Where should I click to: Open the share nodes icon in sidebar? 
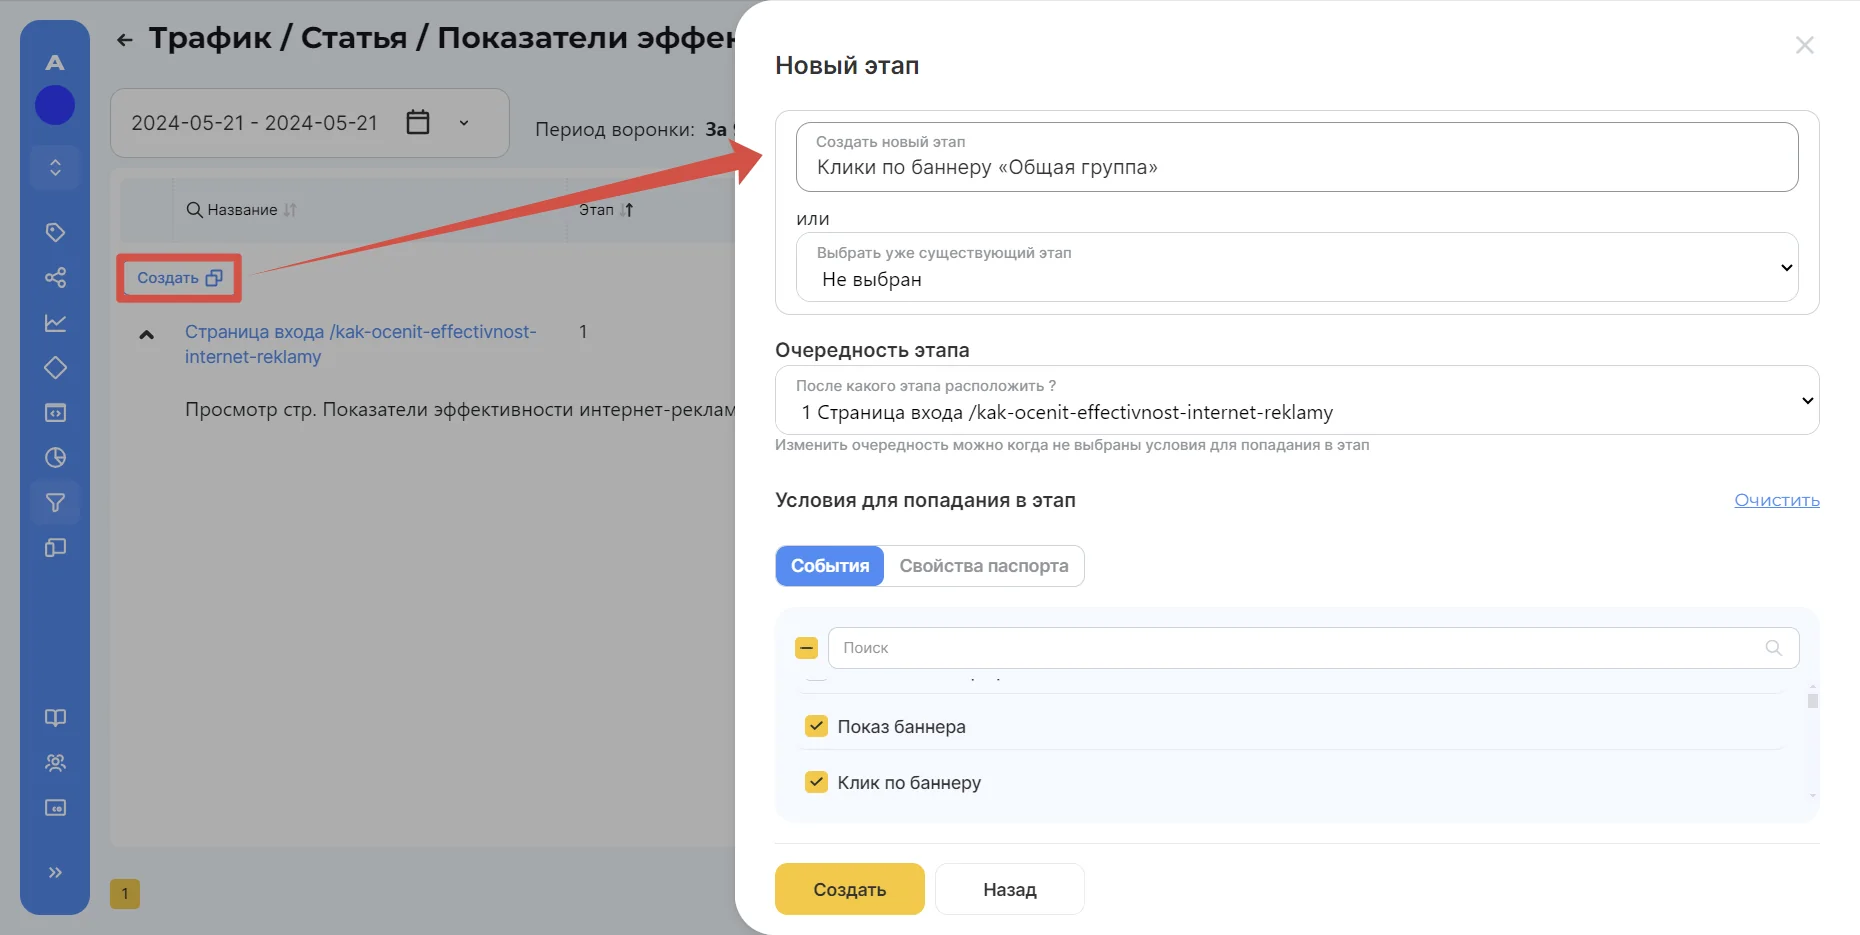click(55, 277)
